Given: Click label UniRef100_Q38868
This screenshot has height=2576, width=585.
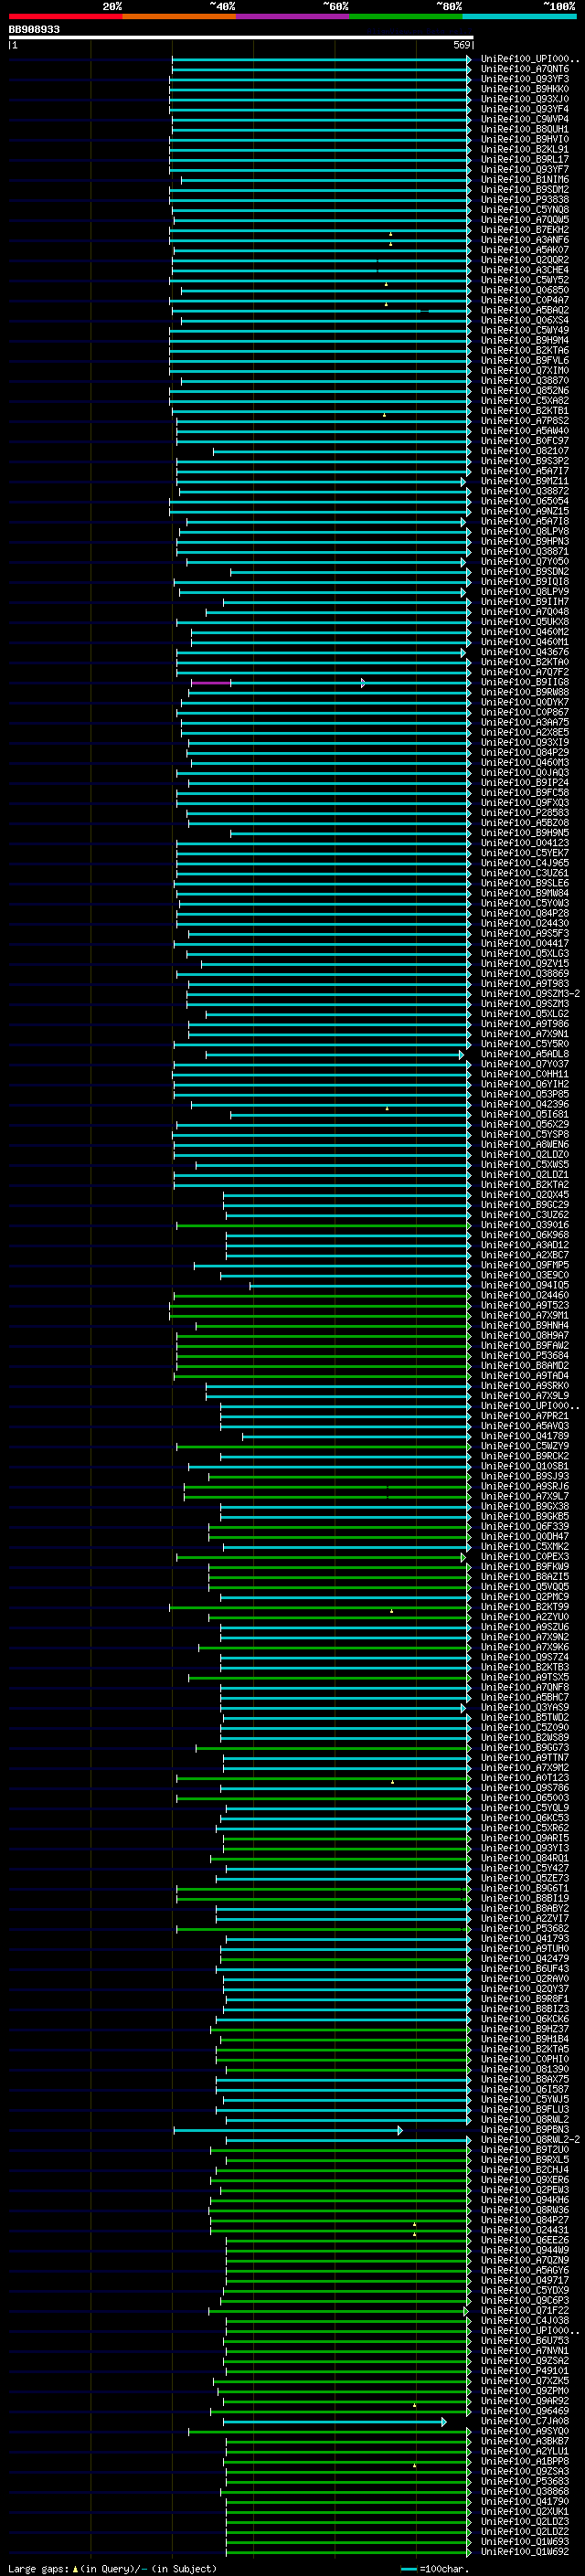Looking at the screenshot, I should [x=525, y=2491].
